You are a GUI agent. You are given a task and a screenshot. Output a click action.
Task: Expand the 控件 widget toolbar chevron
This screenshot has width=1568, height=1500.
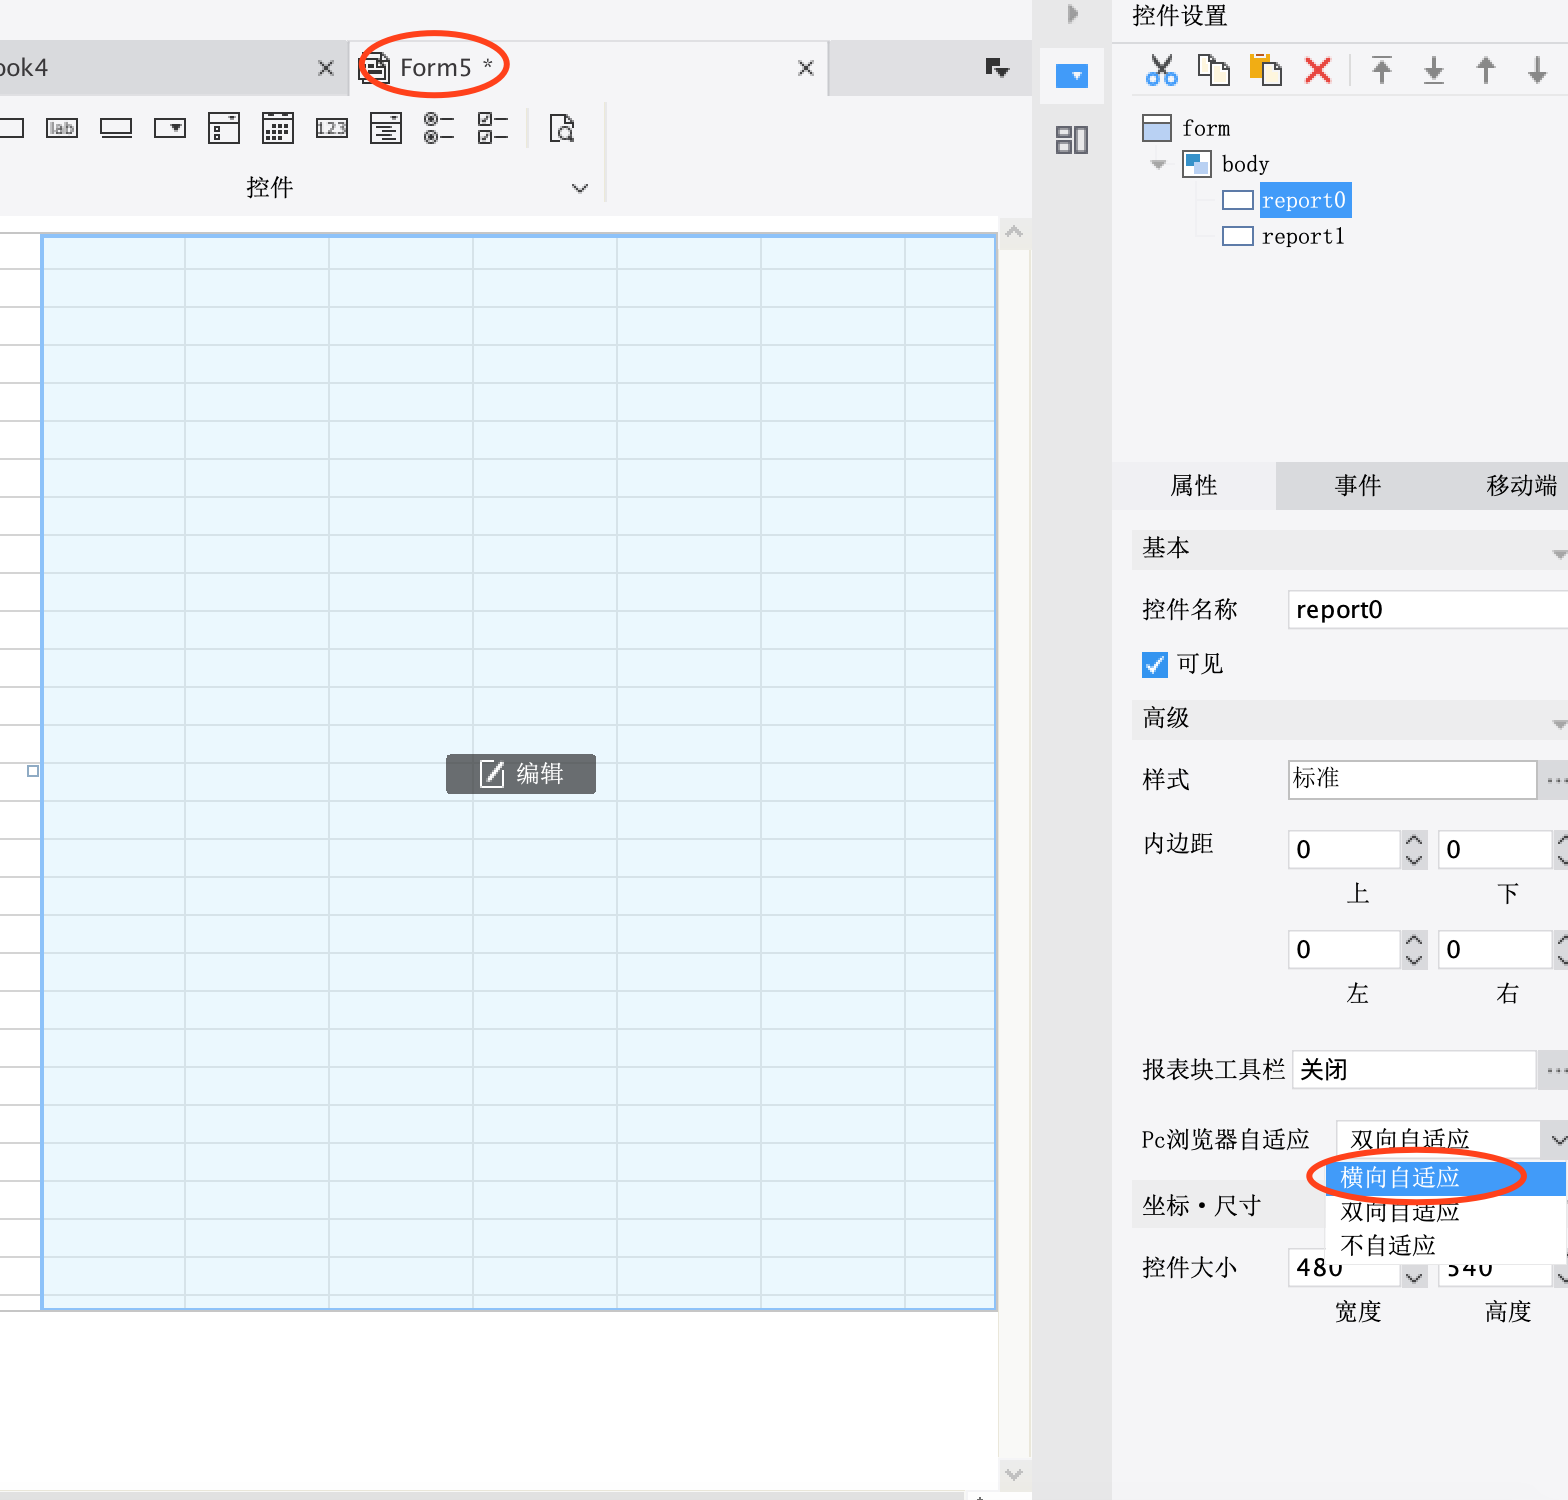(x=580, y=188)
